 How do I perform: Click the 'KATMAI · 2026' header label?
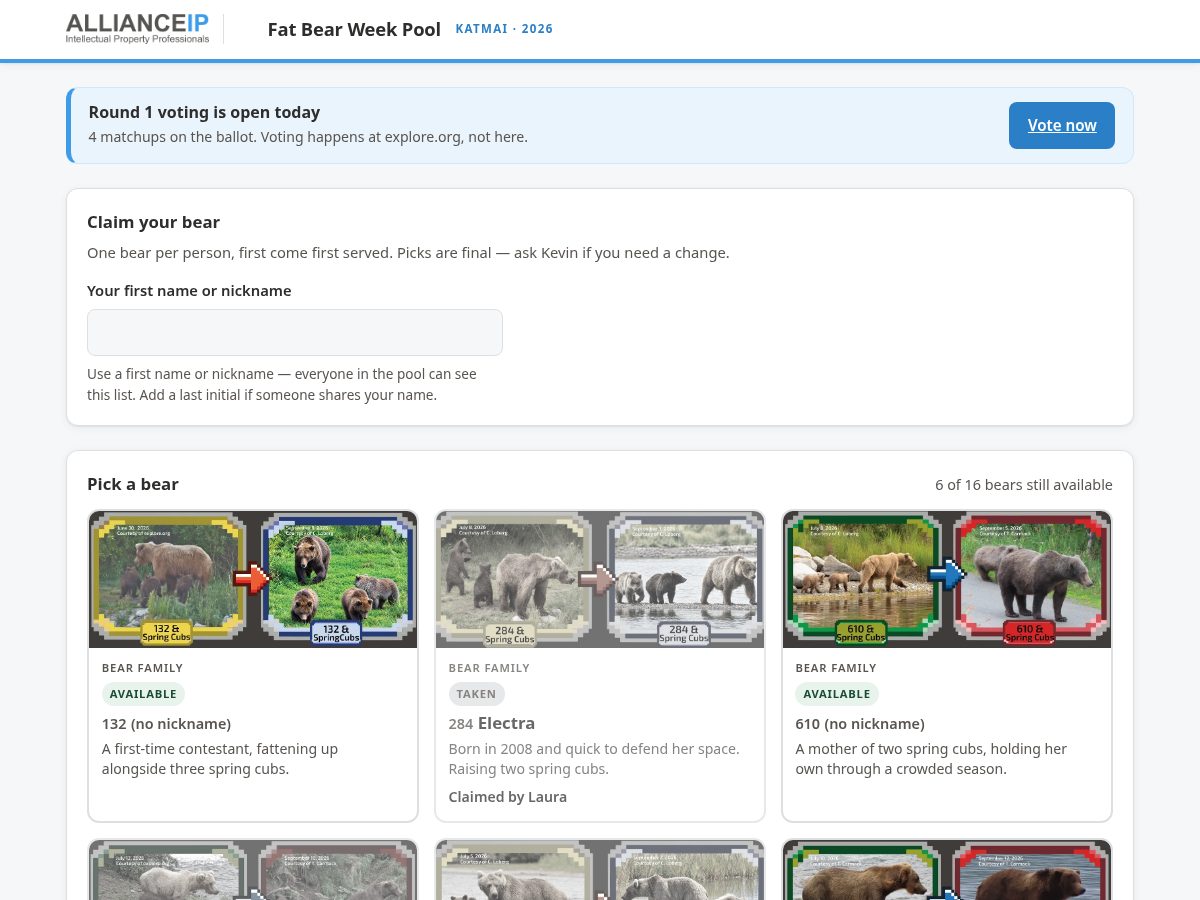(504, 29)
